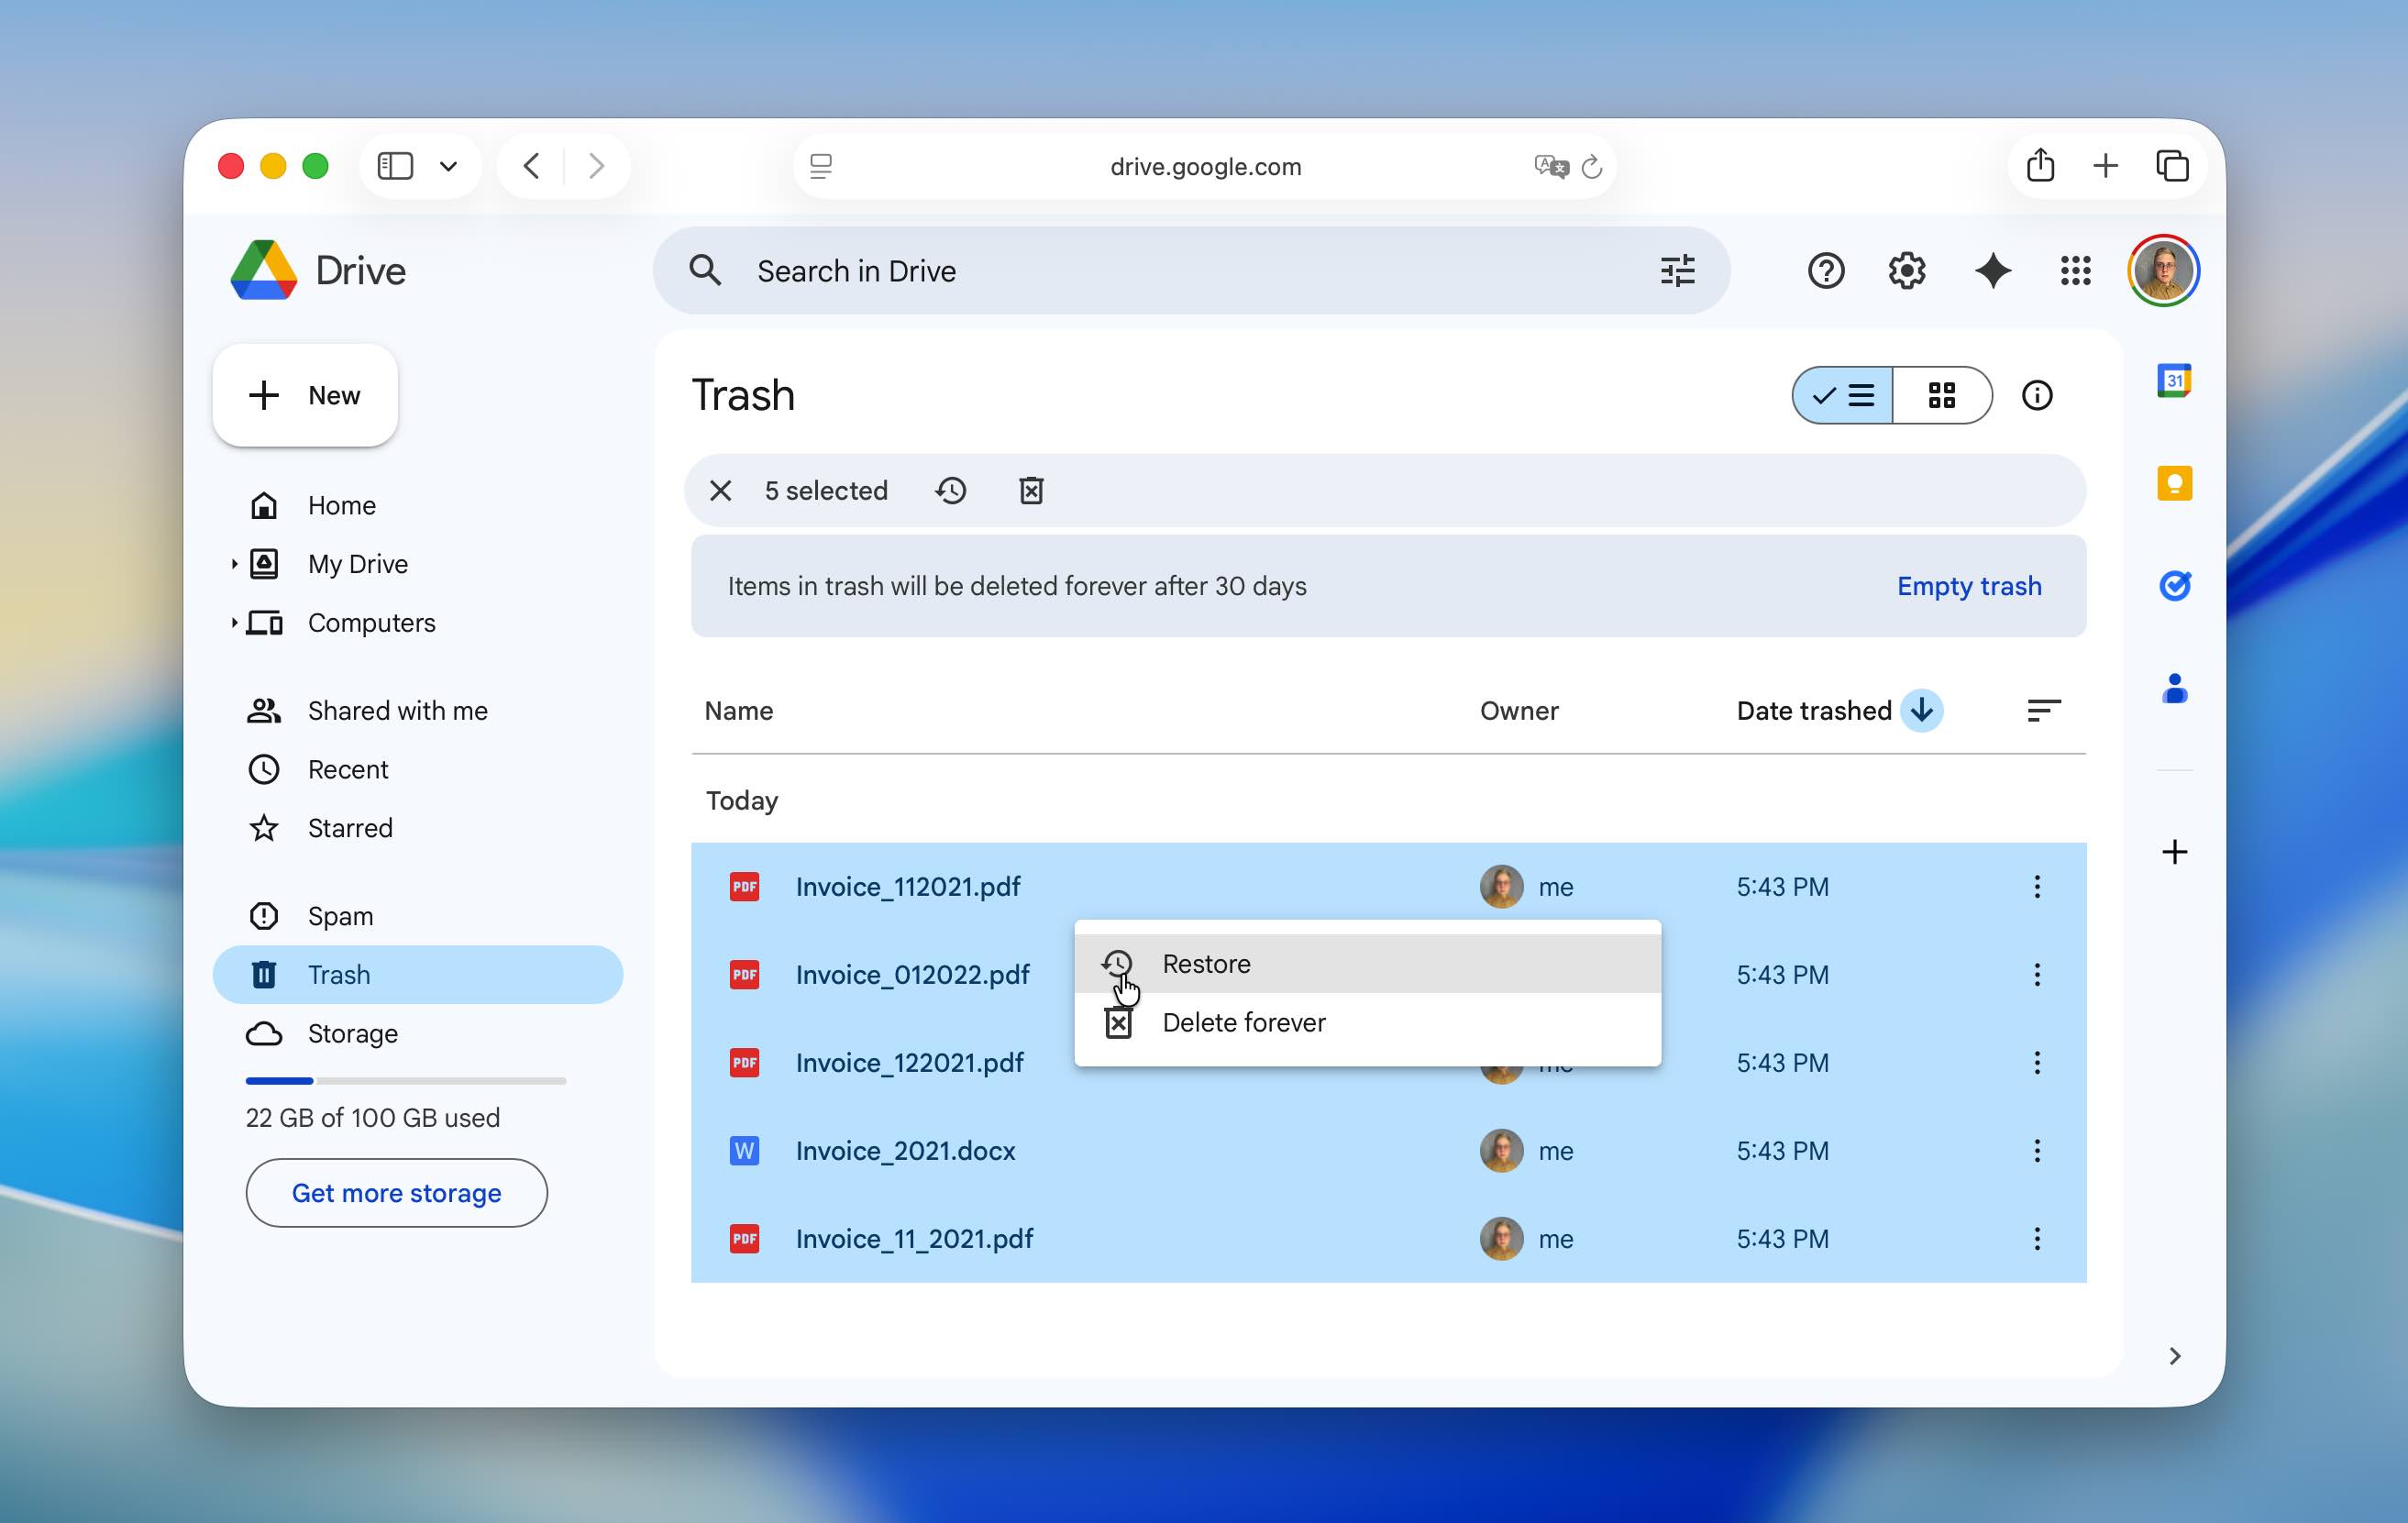Image resolution: width=2408 pixels, height=1523 pixels.
Task: Click the Empty trash link
Action: tap(1968, 586)
